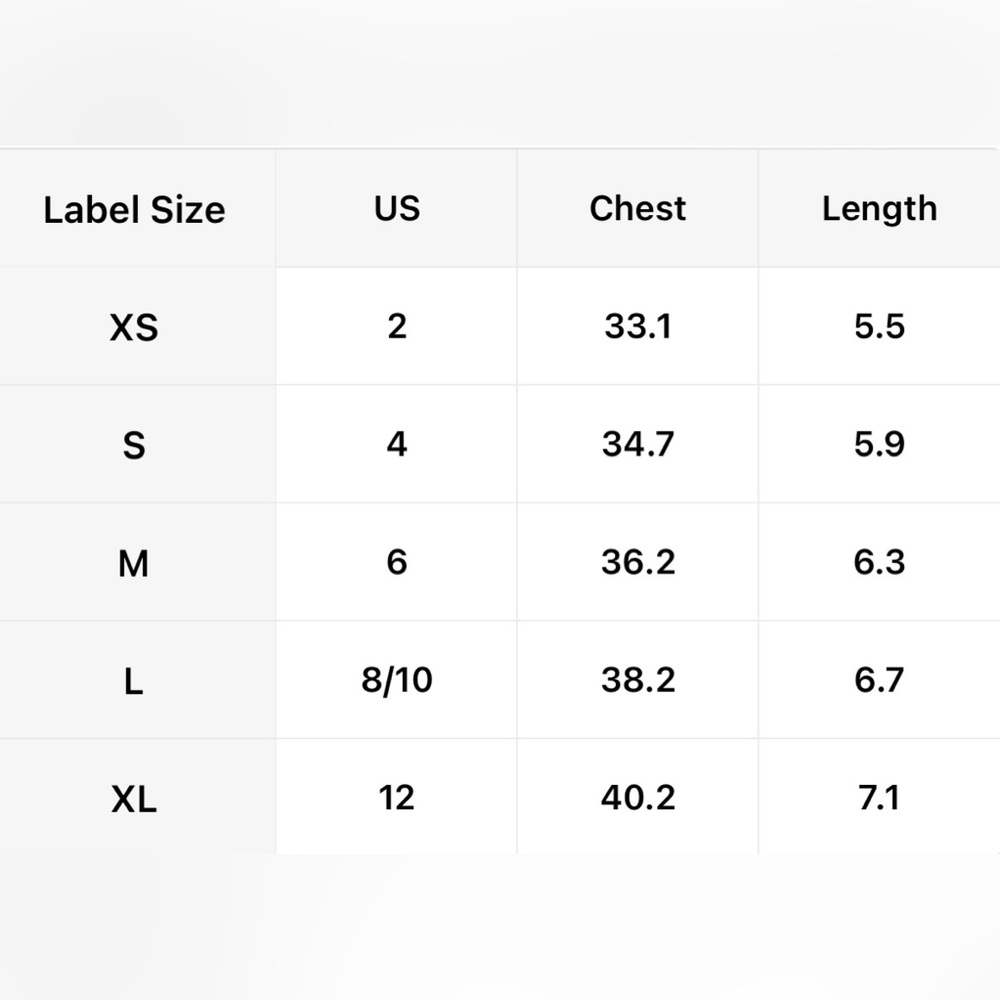Select the Chest column header

(638, 209)
